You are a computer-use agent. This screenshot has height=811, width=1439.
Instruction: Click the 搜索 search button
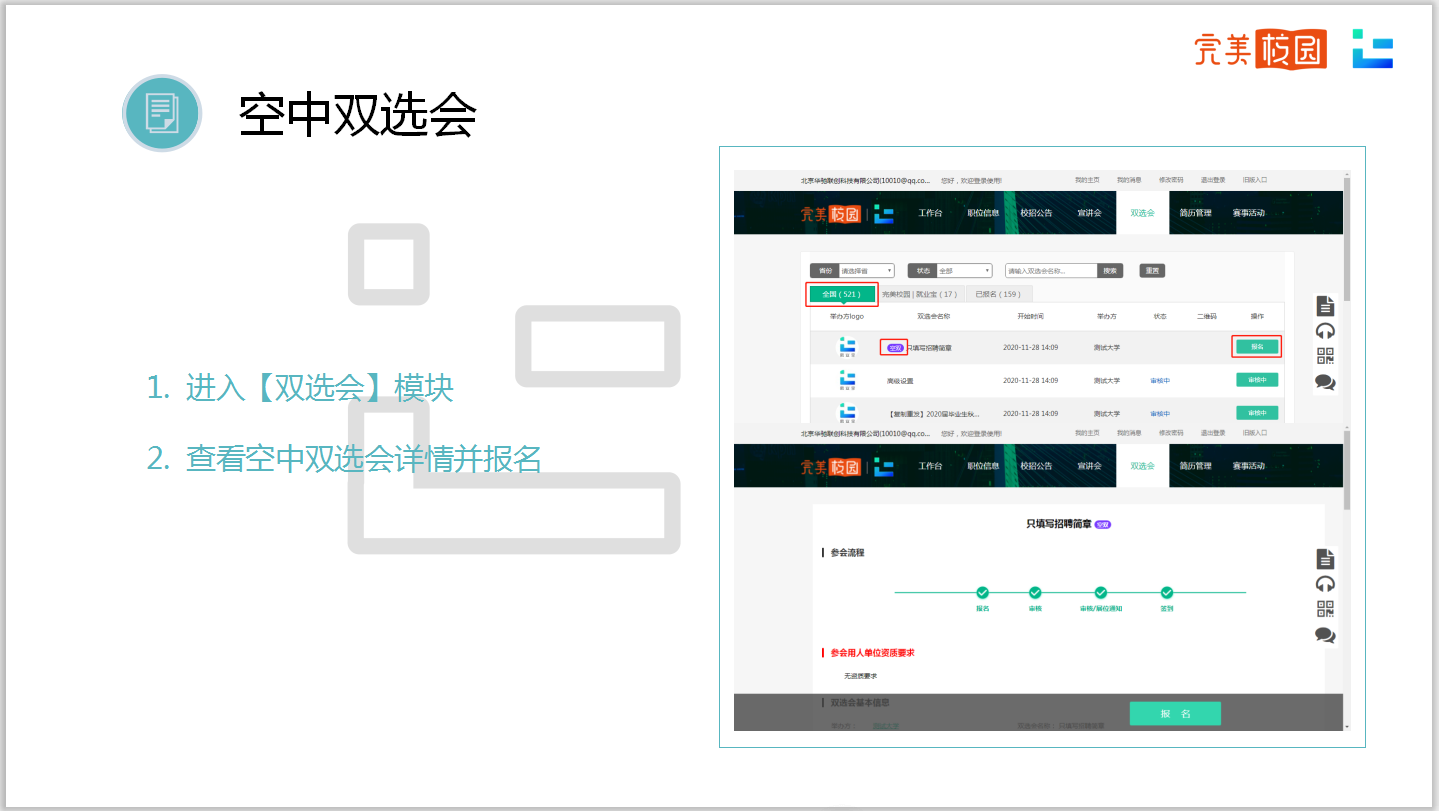pos(1110,271)
